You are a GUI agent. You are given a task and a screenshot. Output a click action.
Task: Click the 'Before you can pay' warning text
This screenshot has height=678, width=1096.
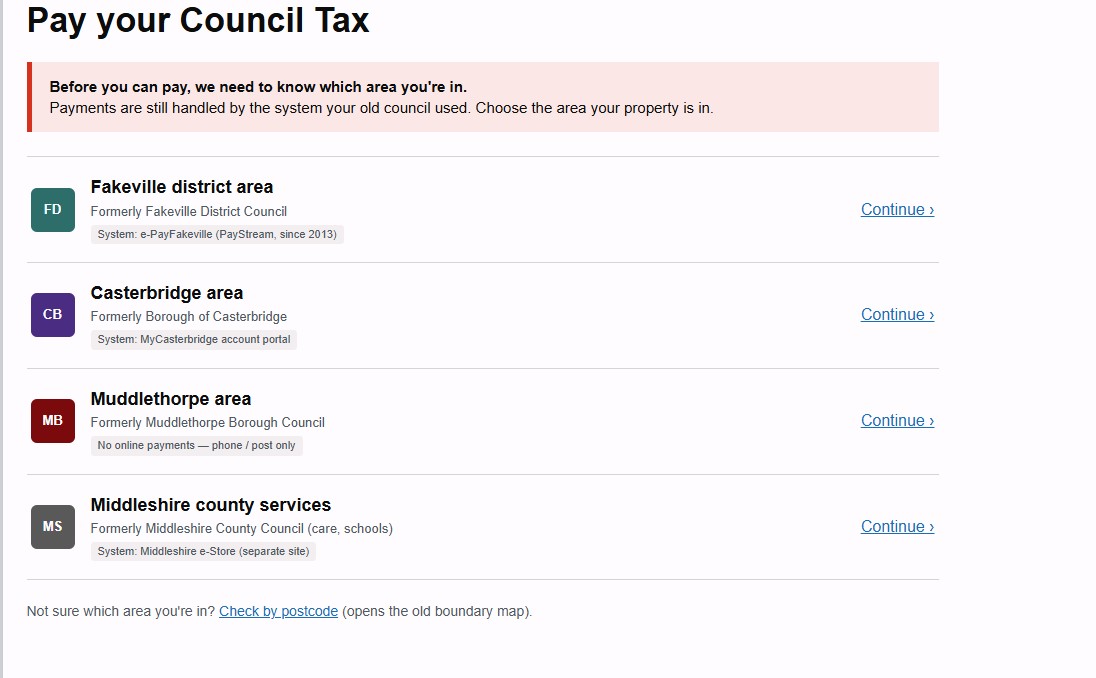[x=258, y=87]
